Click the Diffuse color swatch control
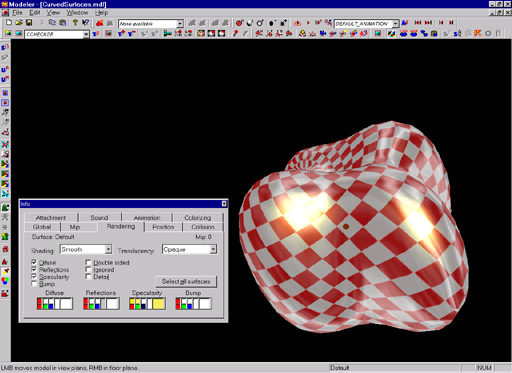 pos(55,303)
